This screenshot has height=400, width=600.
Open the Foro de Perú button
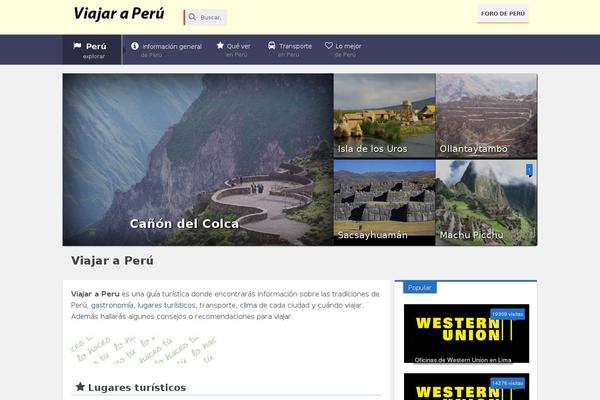[x=502, y=14]
